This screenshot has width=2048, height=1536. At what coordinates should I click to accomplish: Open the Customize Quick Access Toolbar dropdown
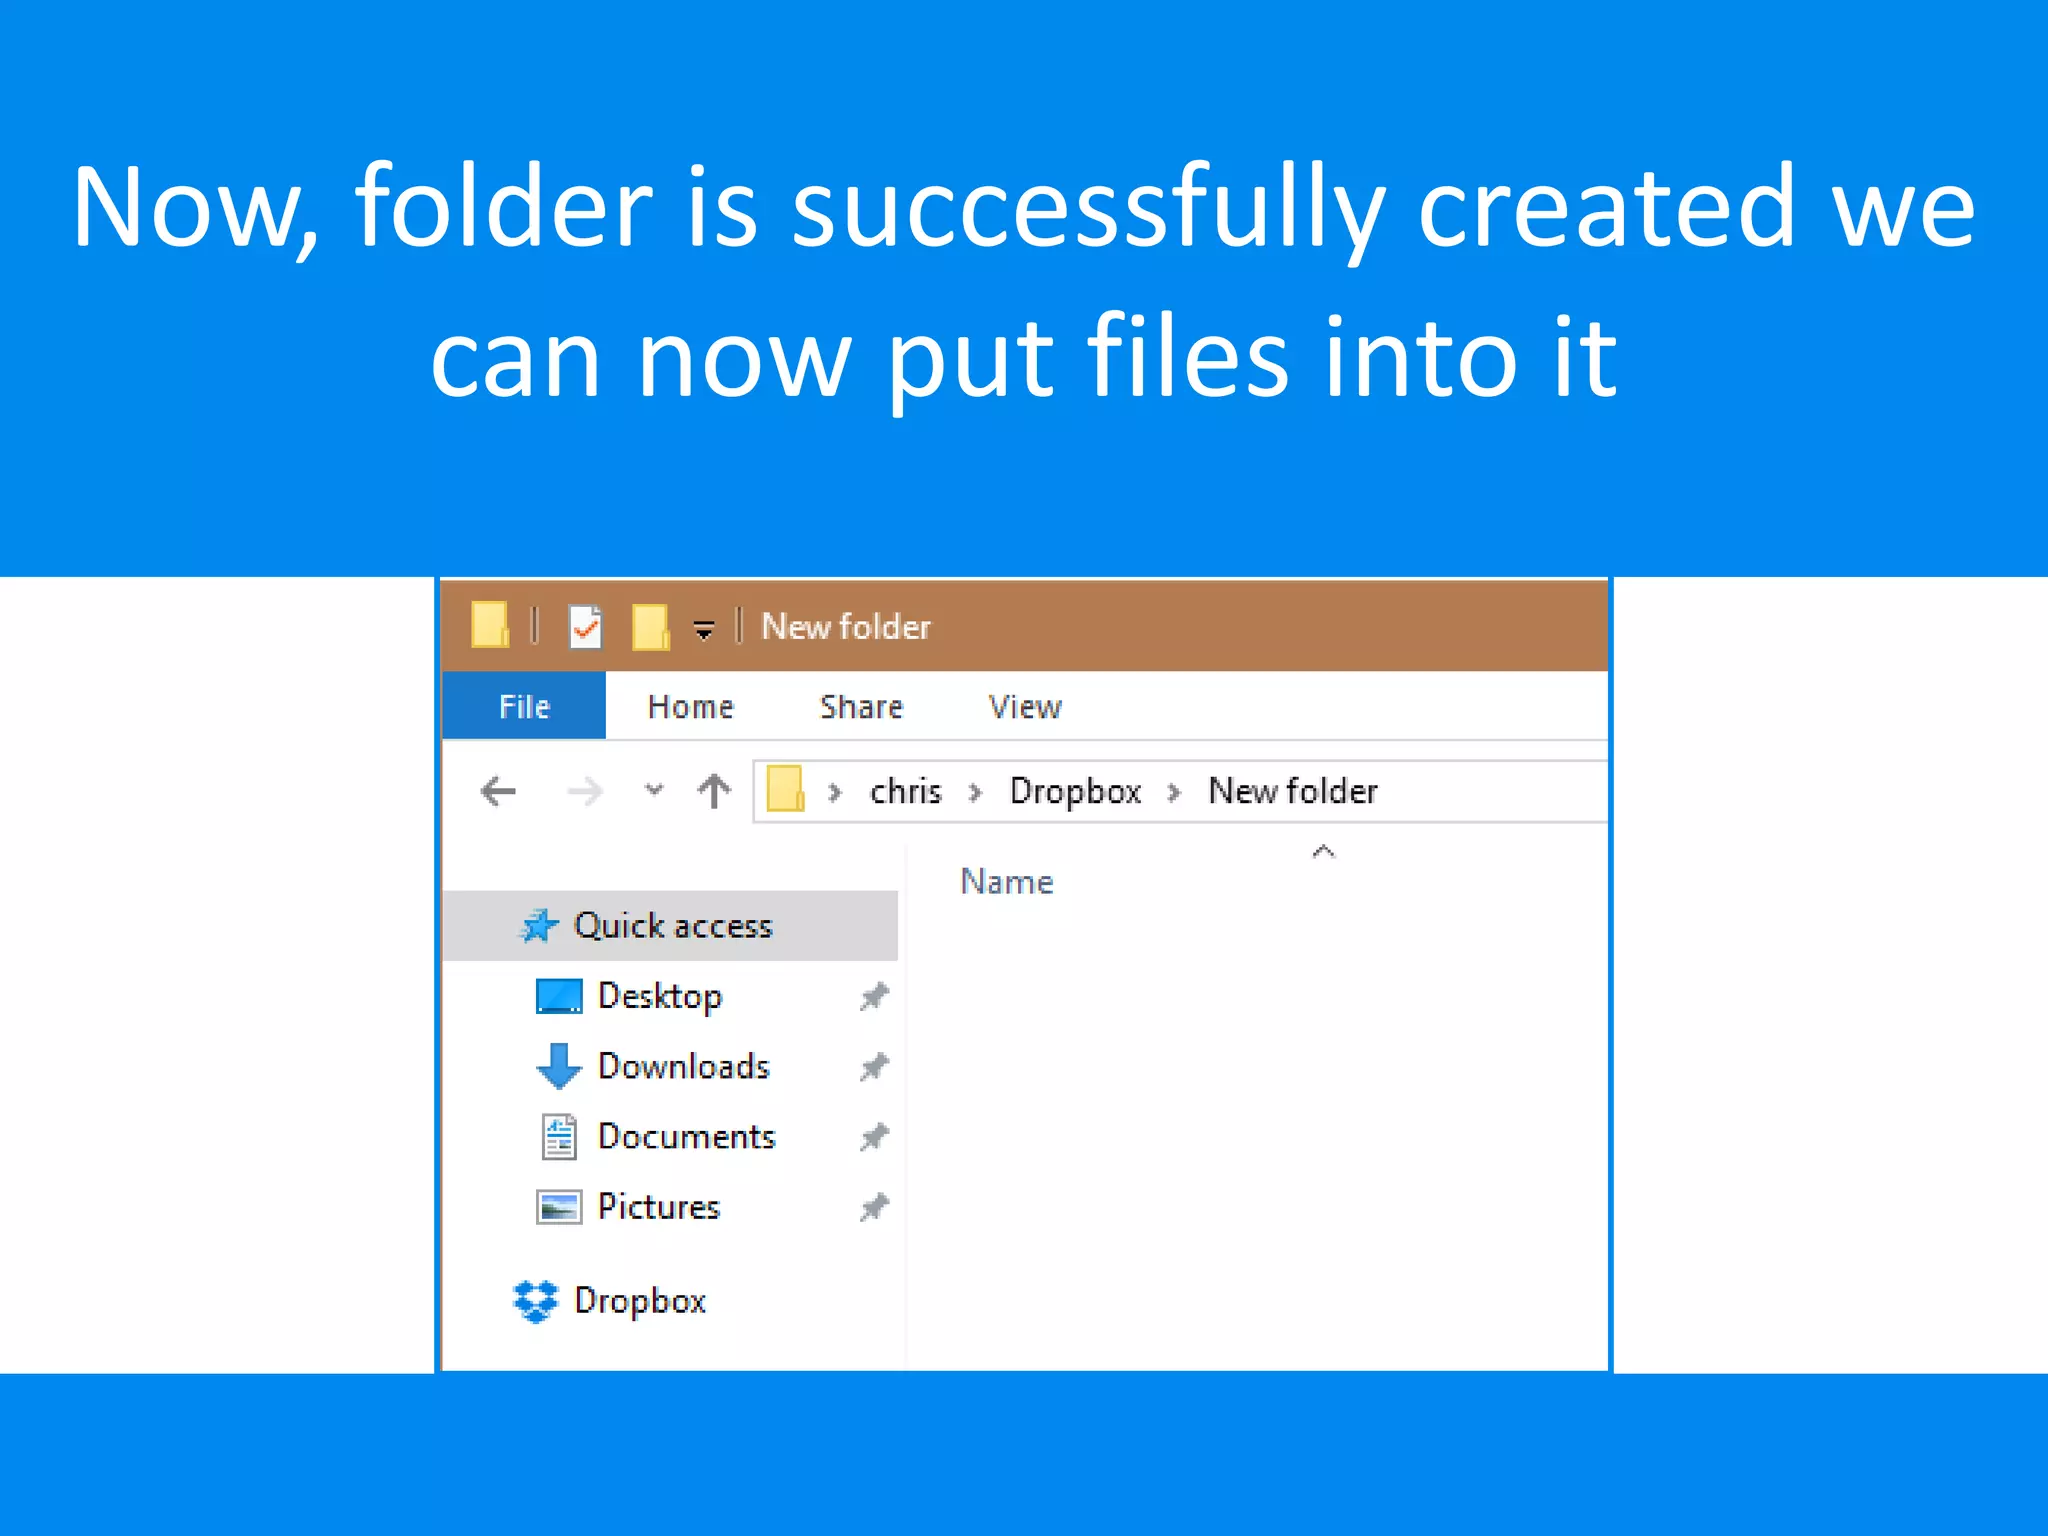(x=704, y=630)
